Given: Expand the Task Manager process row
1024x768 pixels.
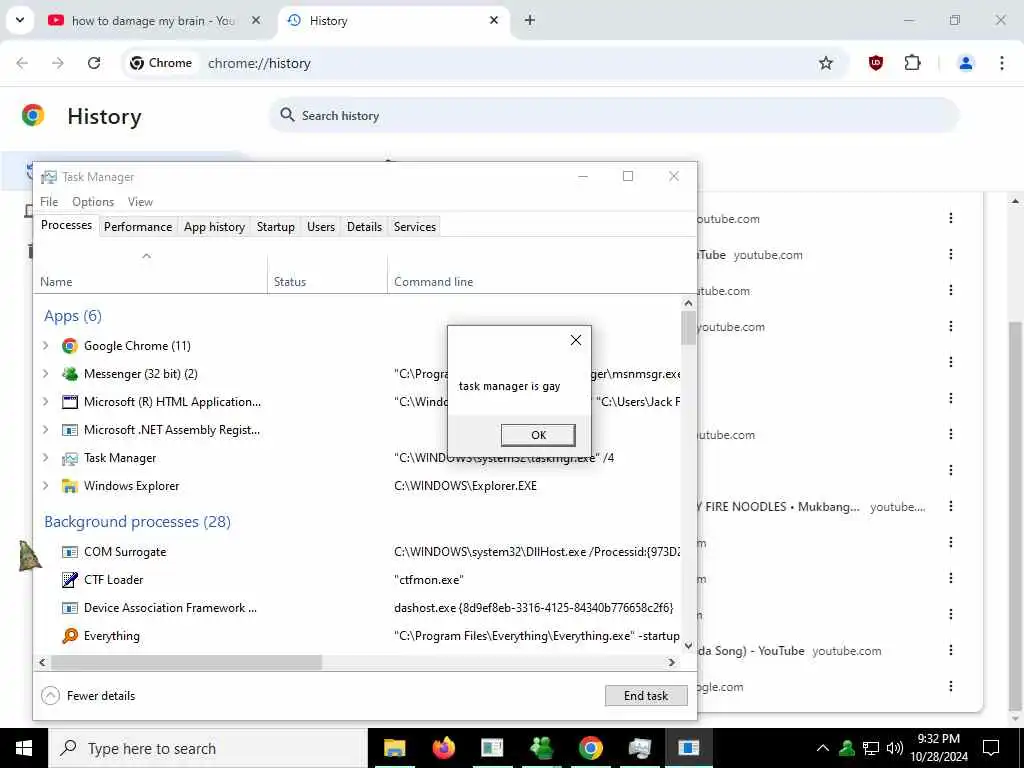Looking at the screenshot, I should (x=45, y=458).
